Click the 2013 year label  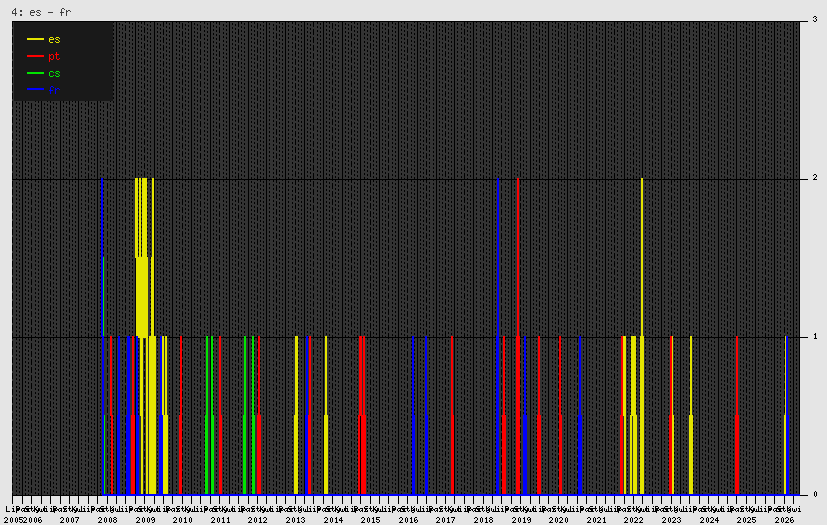tap(295, 520)
